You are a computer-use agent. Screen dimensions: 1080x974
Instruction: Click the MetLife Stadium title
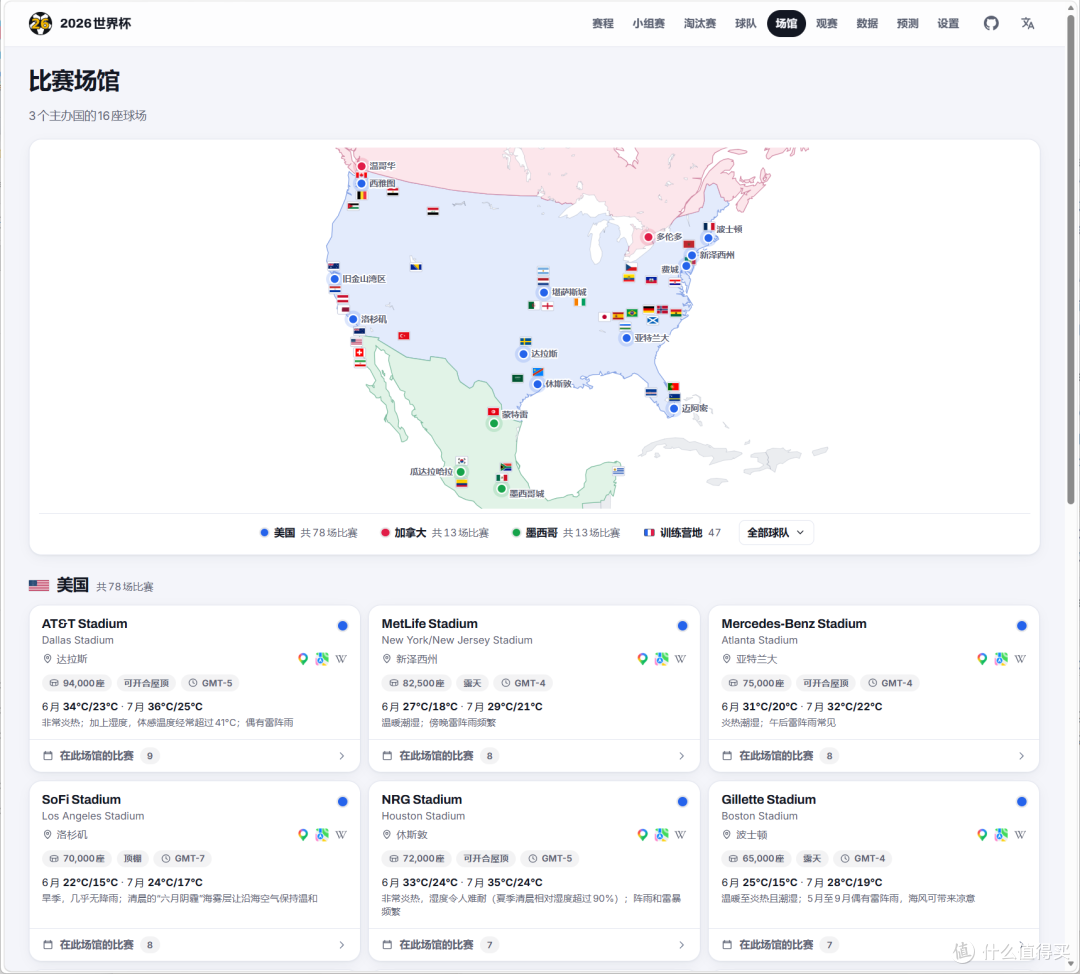click(430, 624)
